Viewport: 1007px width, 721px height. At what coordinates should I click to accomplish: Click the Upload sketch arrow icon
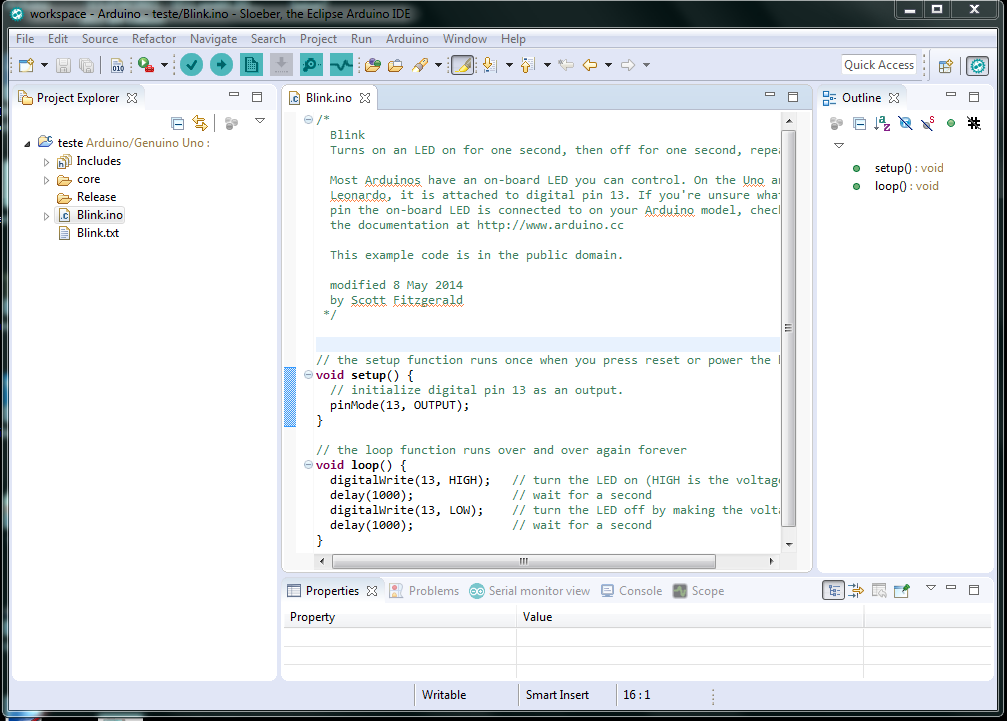pyautogui.click(x=220, y=64)
